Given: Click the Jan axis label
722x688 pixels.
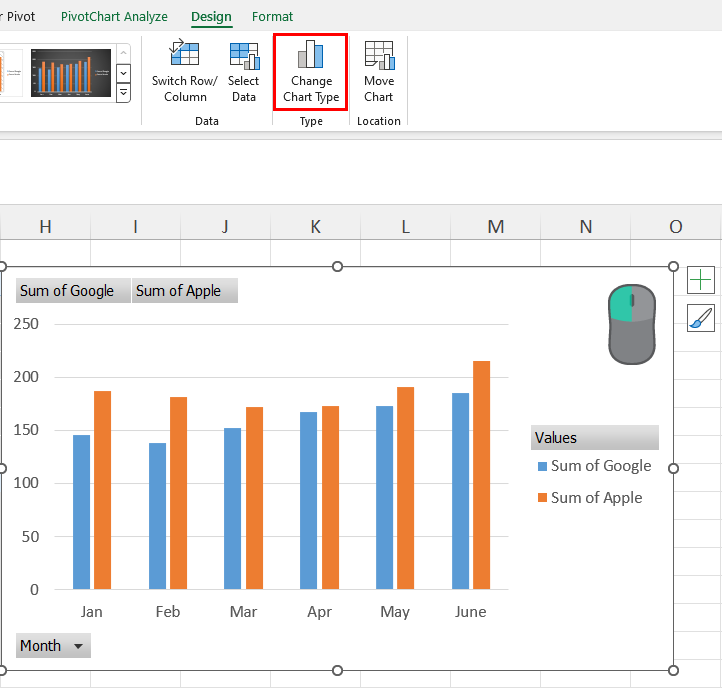Looking at the screenshot, I should pyautogui.click(x=92, y=612).
